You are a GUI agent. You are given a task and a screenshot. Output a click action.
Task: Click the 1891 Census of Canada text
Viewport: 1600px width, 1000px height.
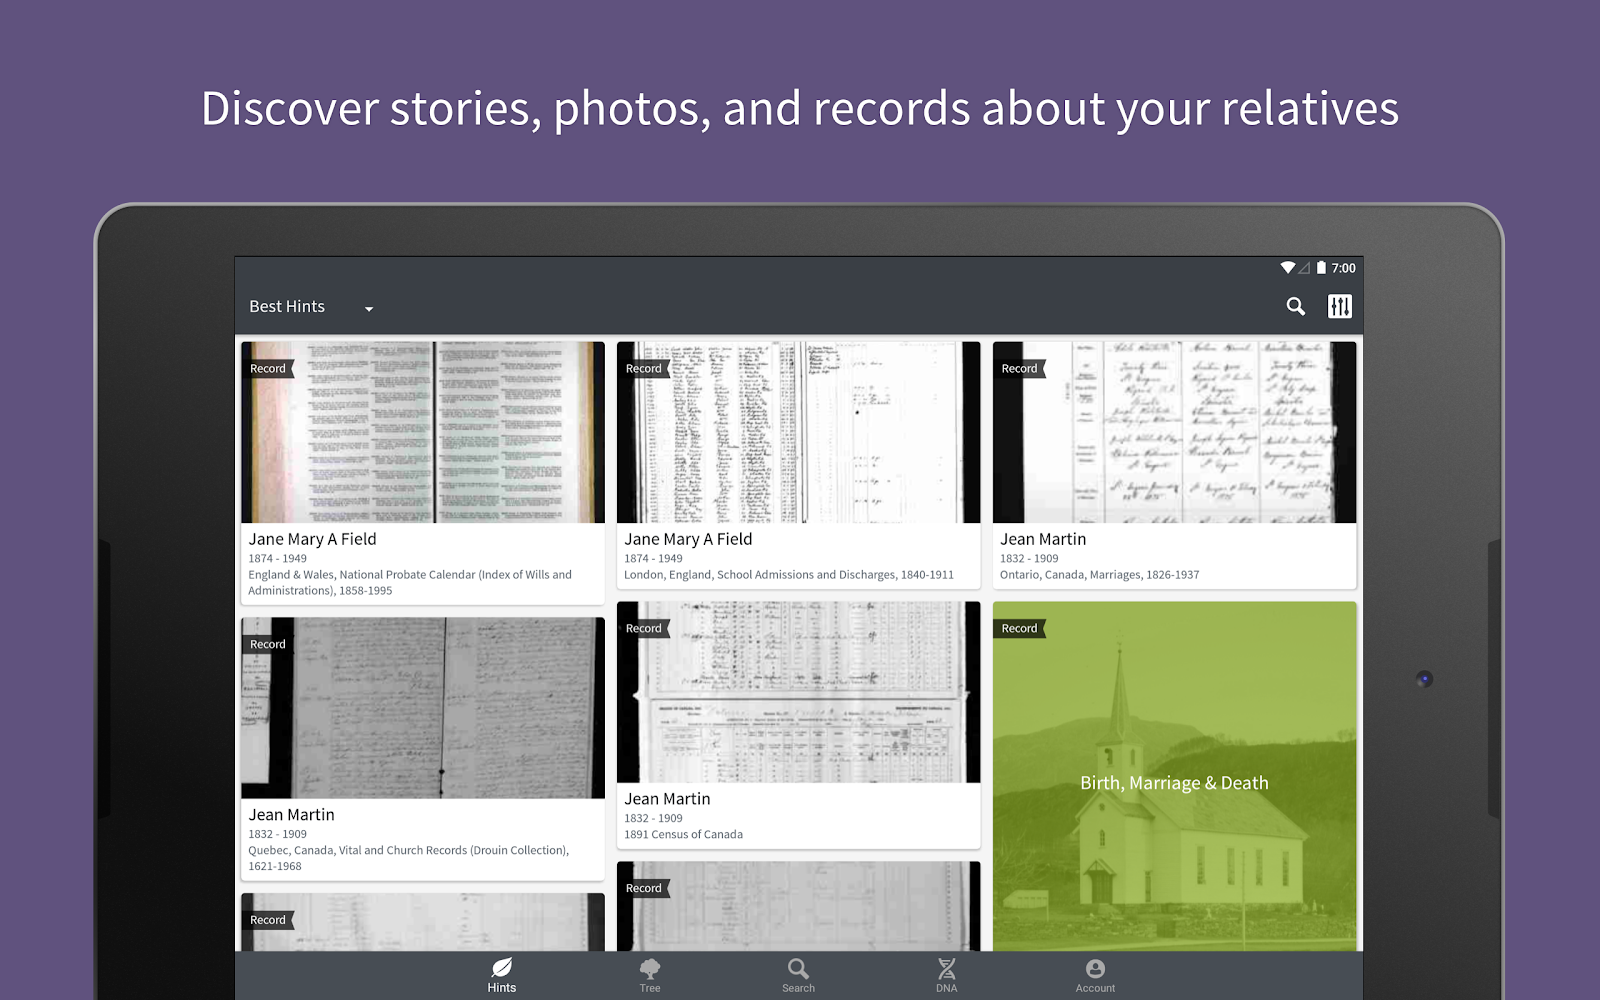click(x=684, y=835)
